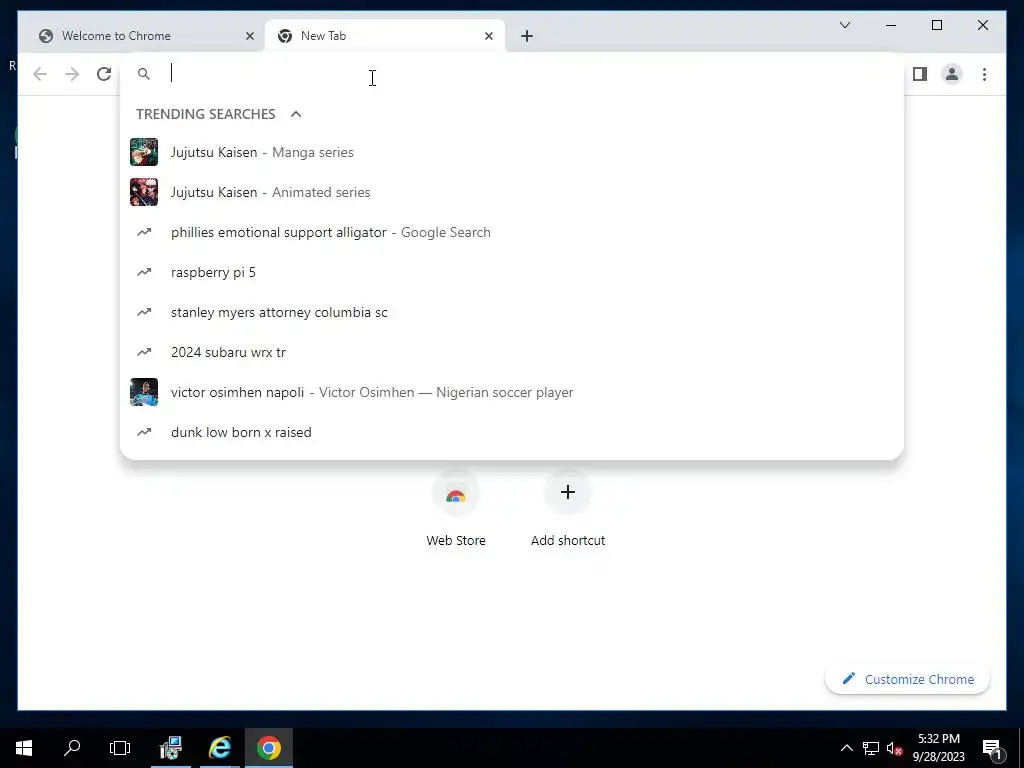The width and height of the screenshot is (1024, 768).
Task: Maximize the Chrome window
Action: point(936,25)
